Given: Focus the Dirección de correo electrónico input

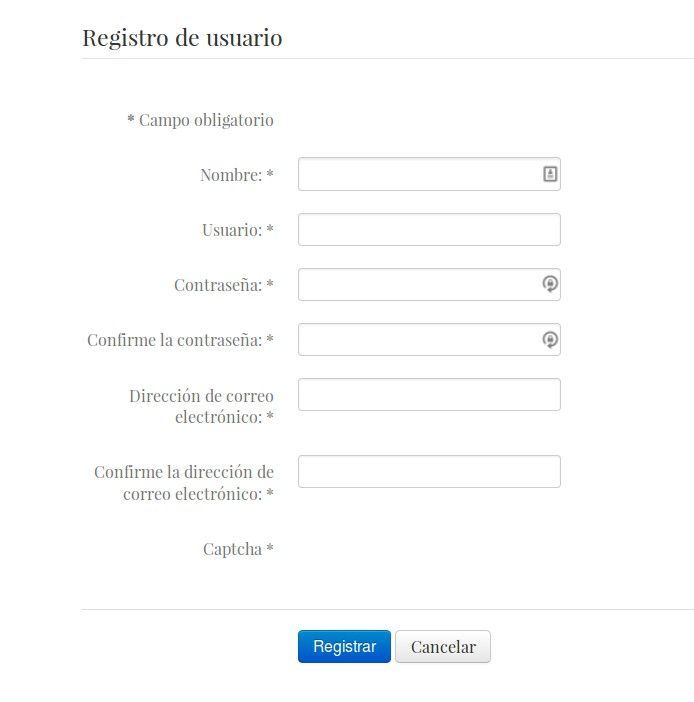Looking at the screenshot, I should 429,394.
